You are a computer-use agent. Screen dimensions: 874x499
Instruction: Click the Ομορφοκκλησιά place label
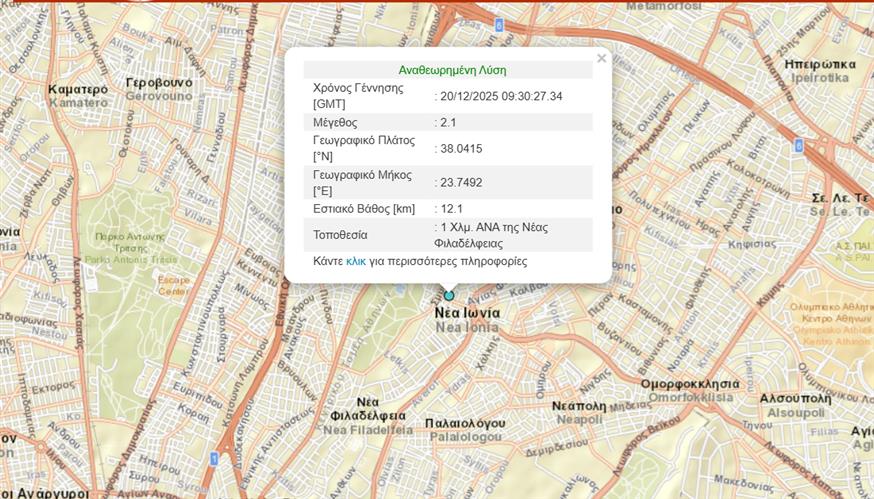tap(689, 384)
